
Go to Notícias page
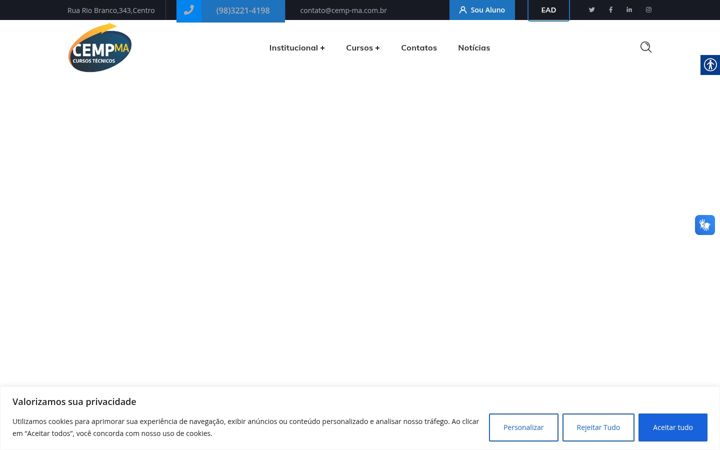coord(474,48)
